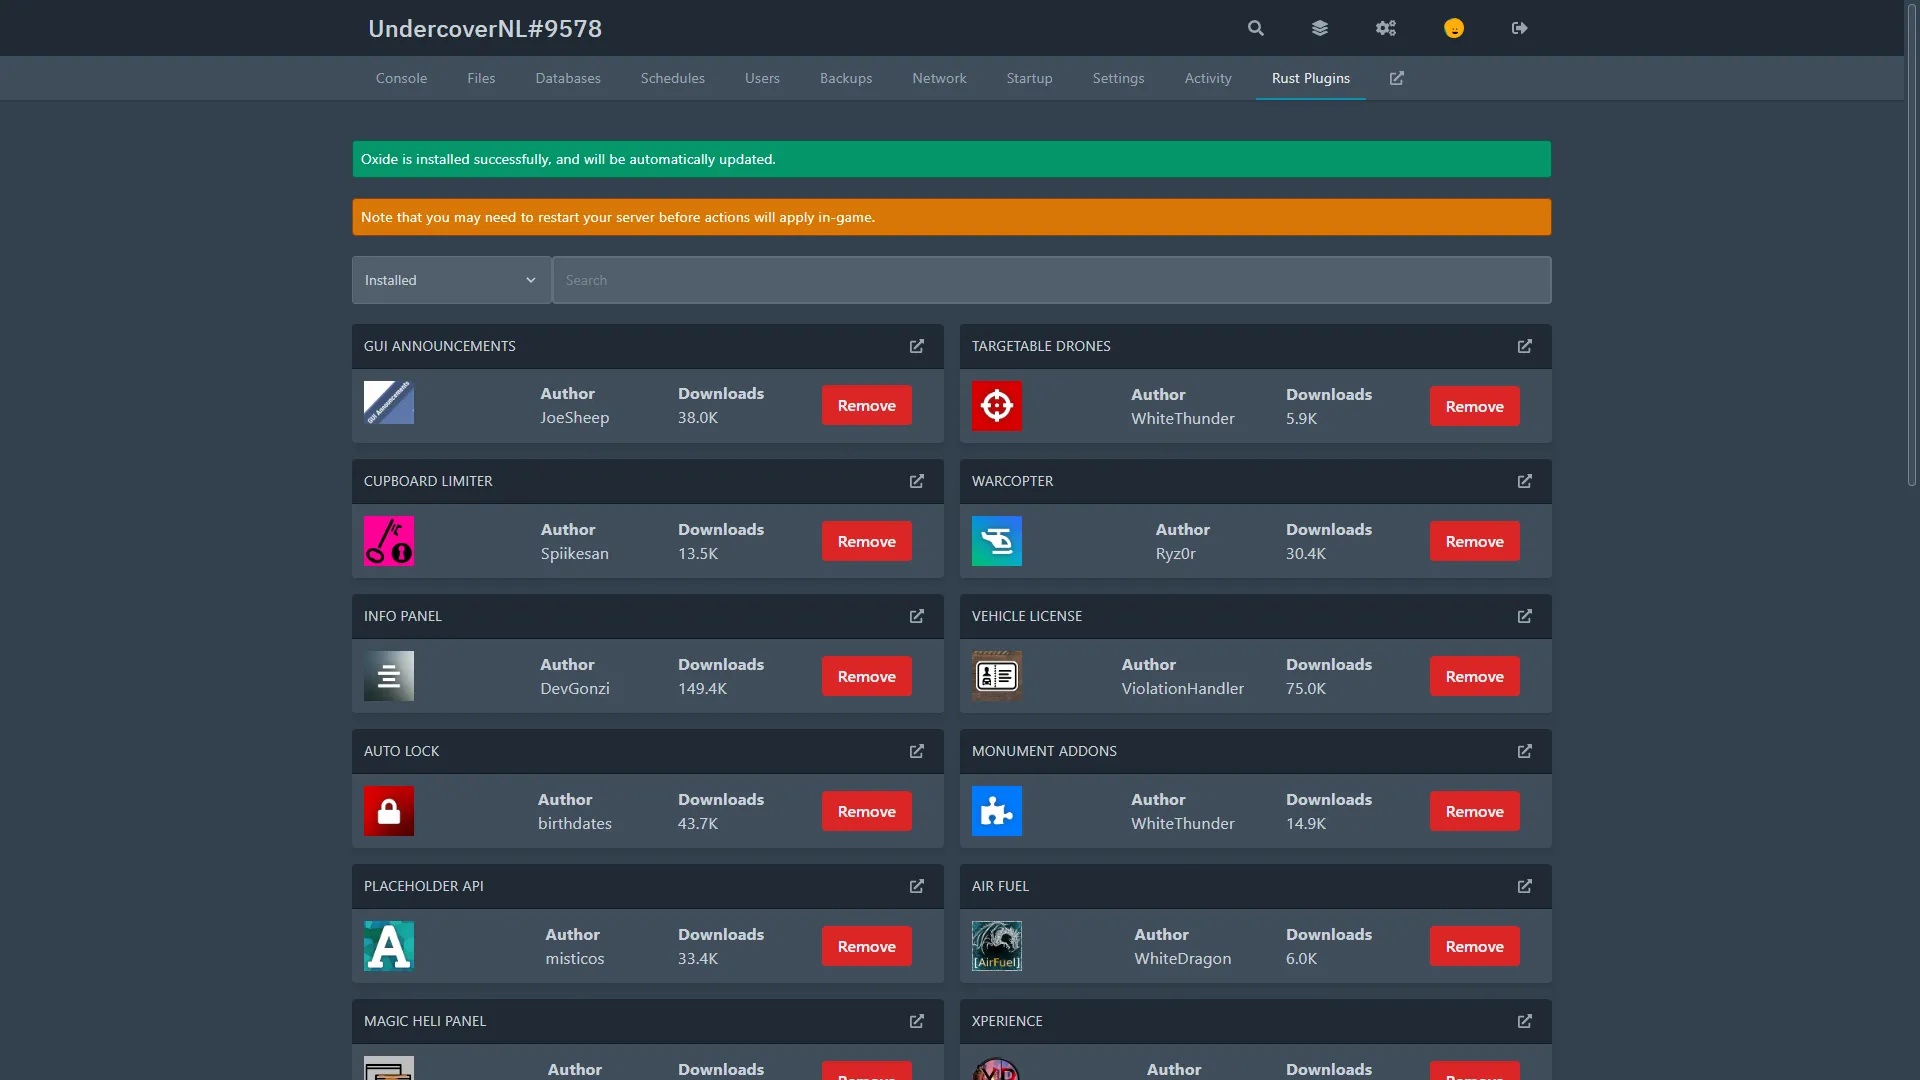Viewport: 1920px width, 1080px height.
Task: Remove the Monument Addons plugin
Action: click(1475, 811)
